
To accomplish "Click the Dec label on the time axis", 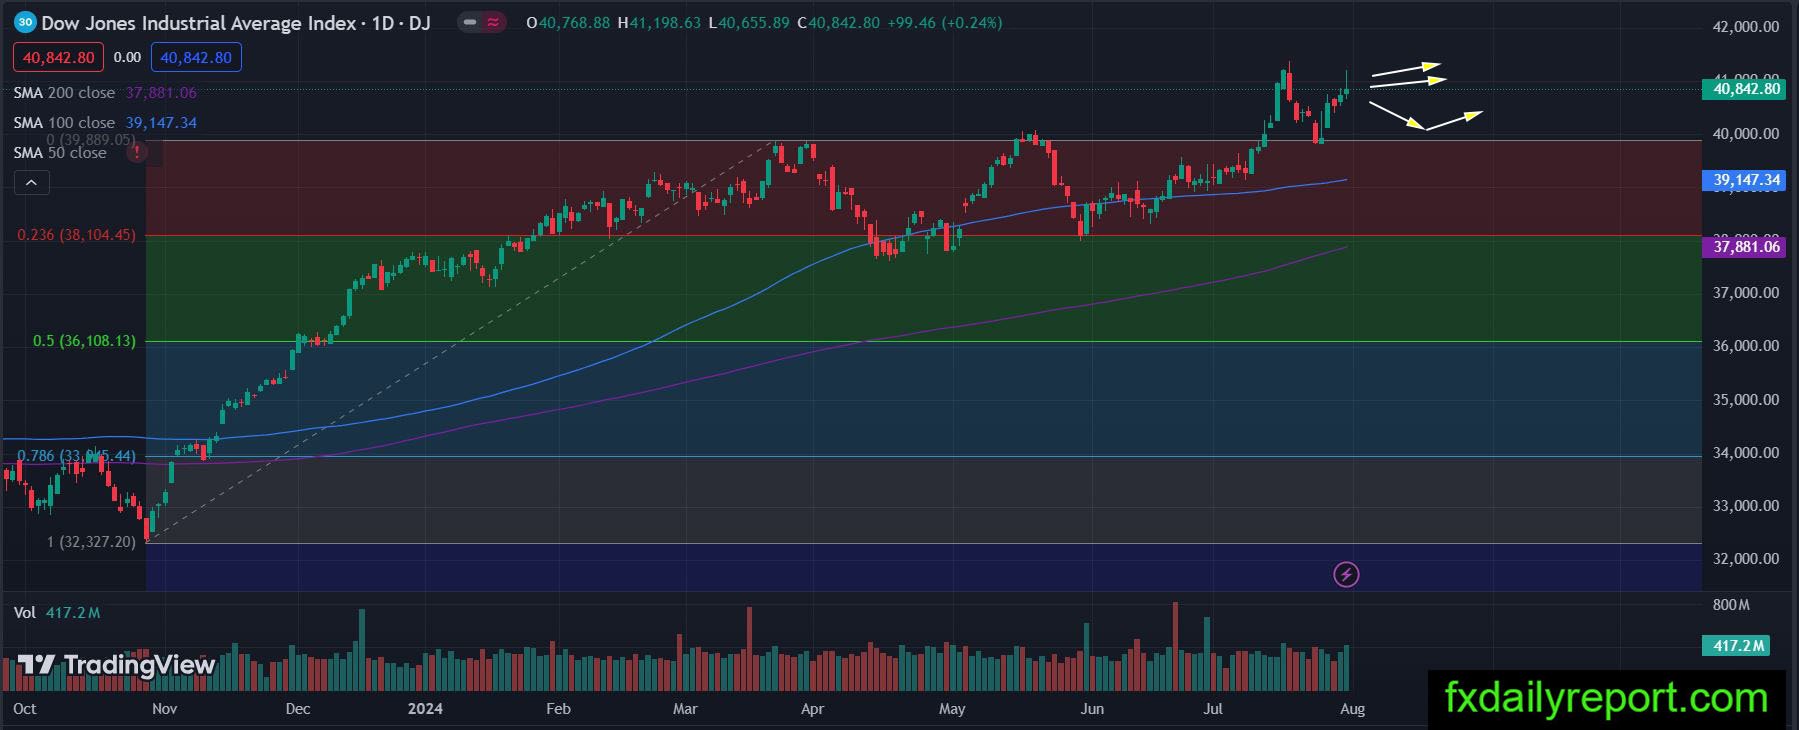I will [x=298, y=709].
